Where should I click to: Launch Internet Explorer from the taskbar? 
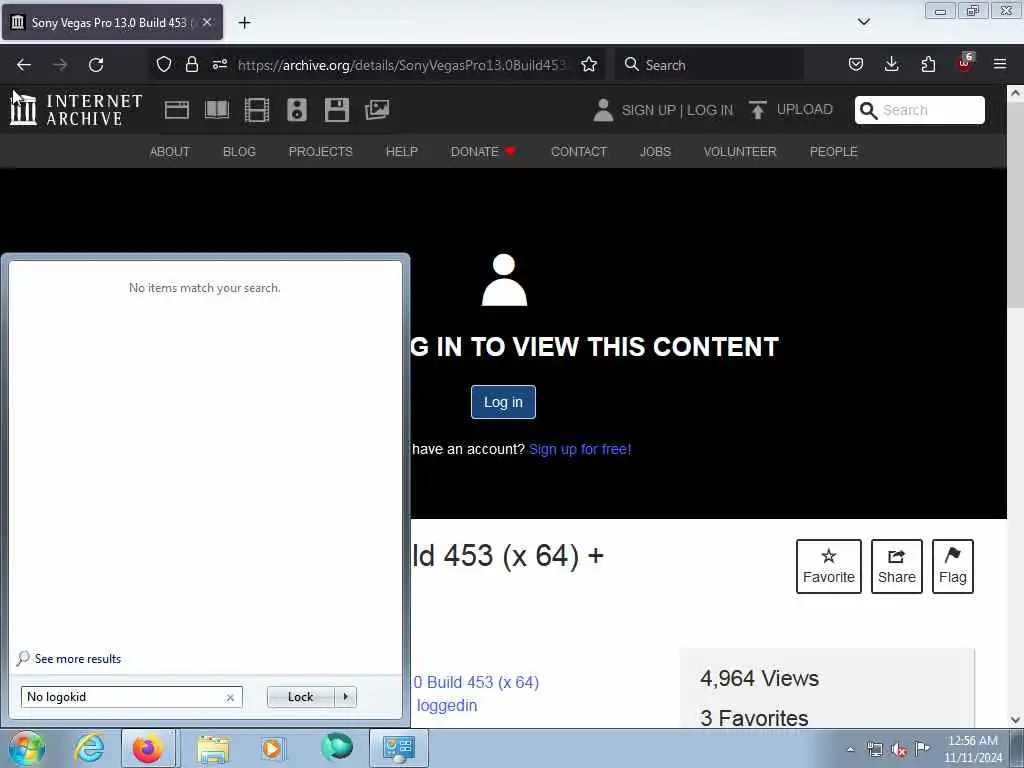[x=89, y=748]
